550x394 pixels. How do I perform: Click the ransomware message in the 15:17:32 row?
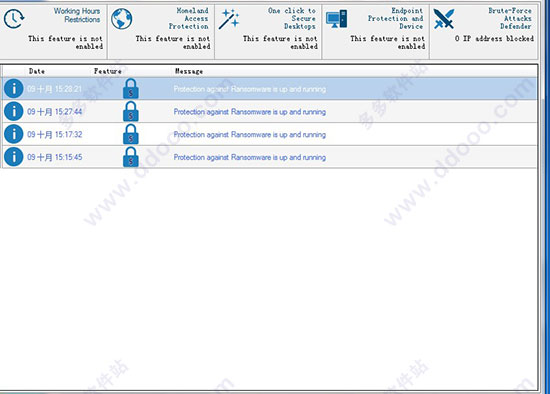coord(250,135)
